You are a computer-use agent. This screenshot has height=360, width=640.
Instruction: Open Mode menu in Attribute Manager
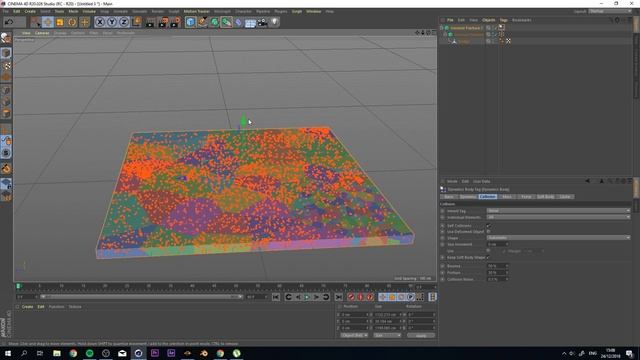coord(452,181)
